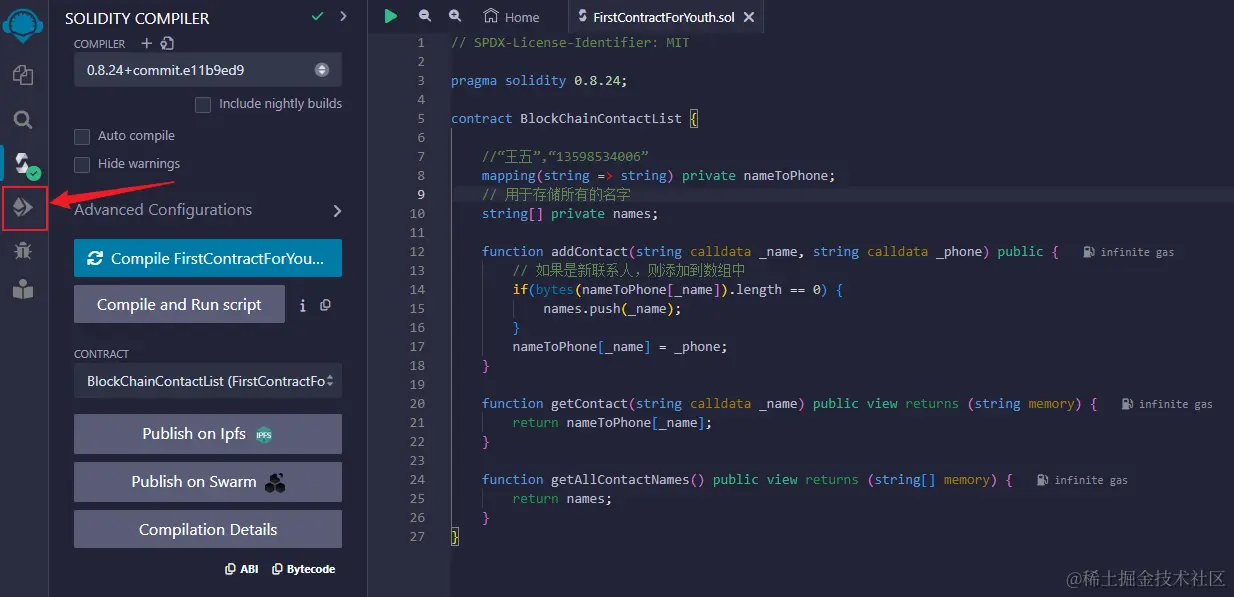Zoom out the editor
The width and height of the screenshot is (1234, 597).
coord(425,16)
